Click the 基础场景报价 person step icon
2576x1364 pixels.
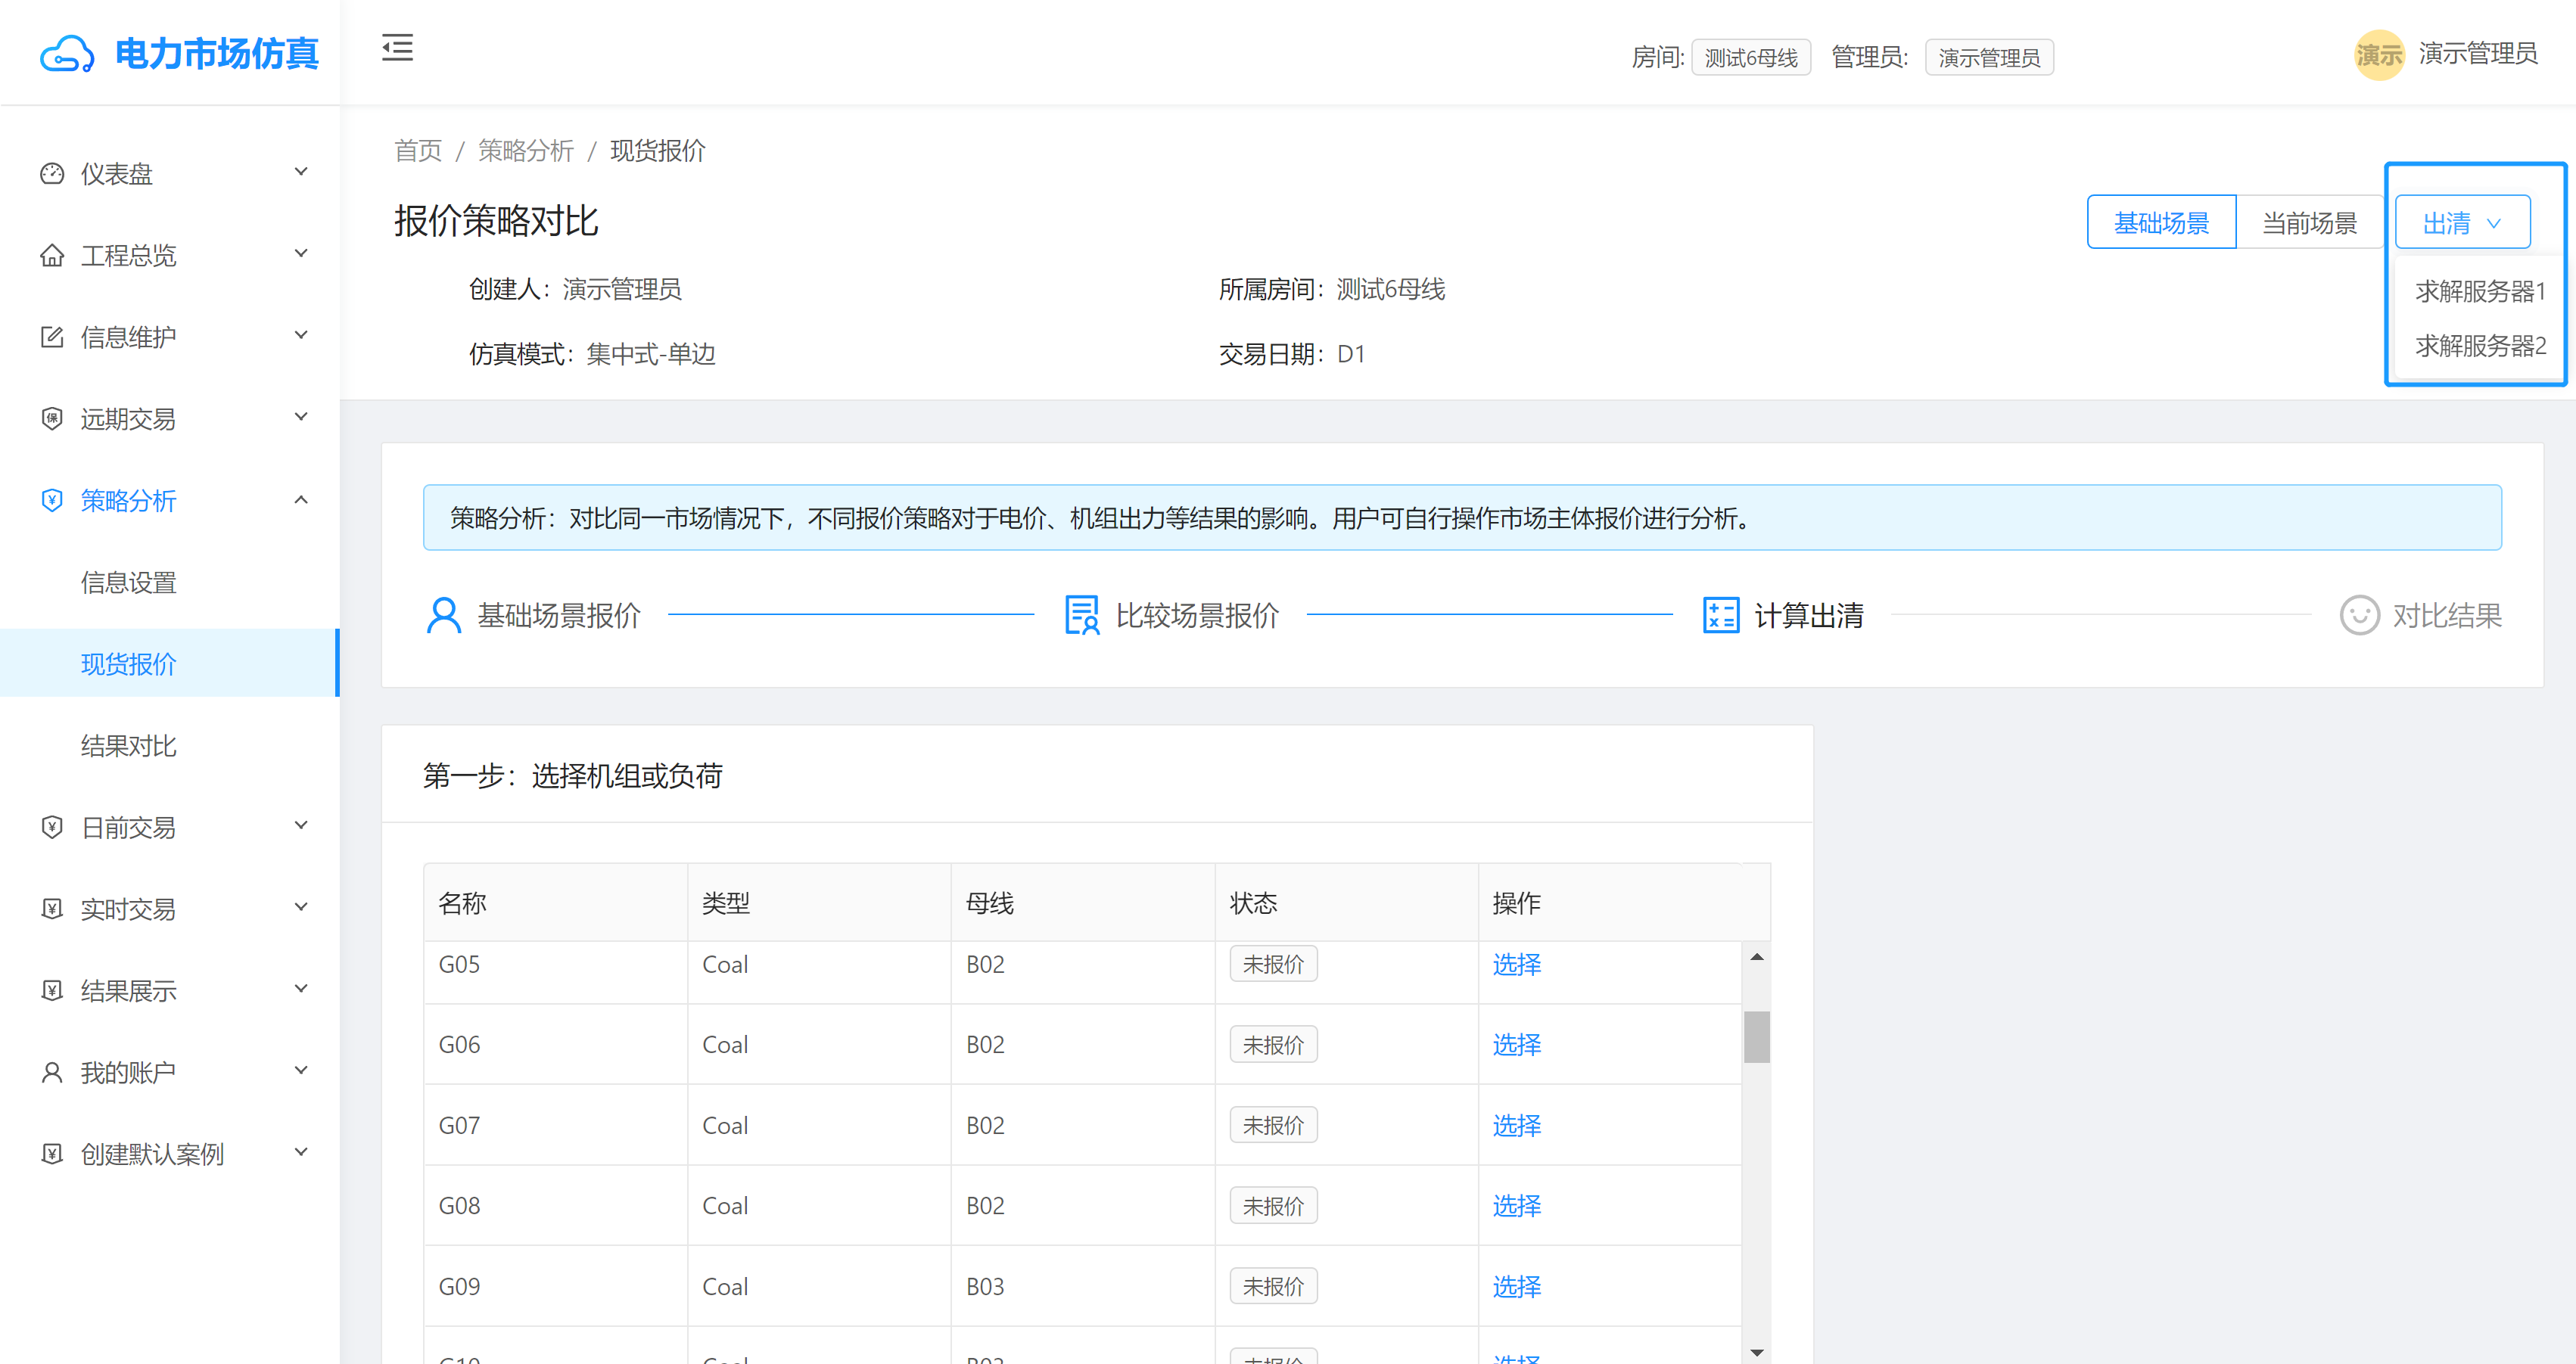444,615
